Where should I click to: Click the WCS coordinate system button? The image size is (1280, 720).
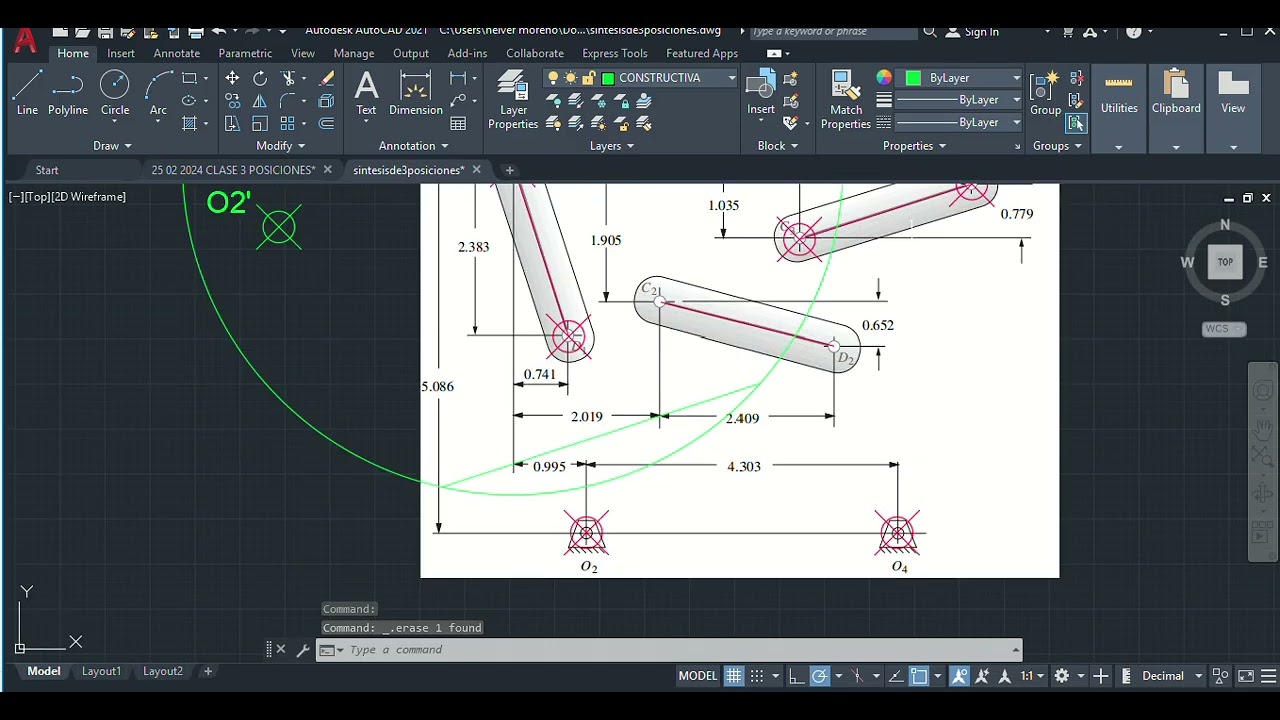pyautogui.click(x=1224, y=329)
